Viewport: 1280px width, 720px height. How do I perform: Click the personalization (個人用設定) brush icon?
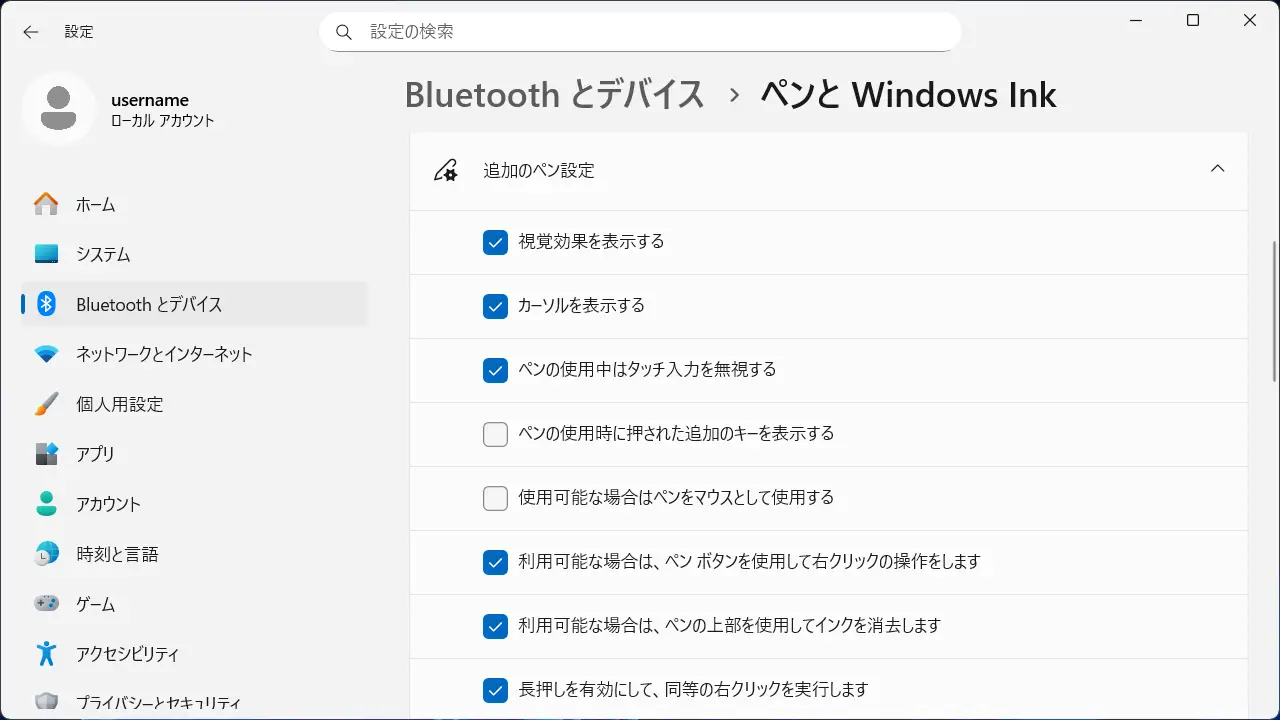tap(46, 404)
